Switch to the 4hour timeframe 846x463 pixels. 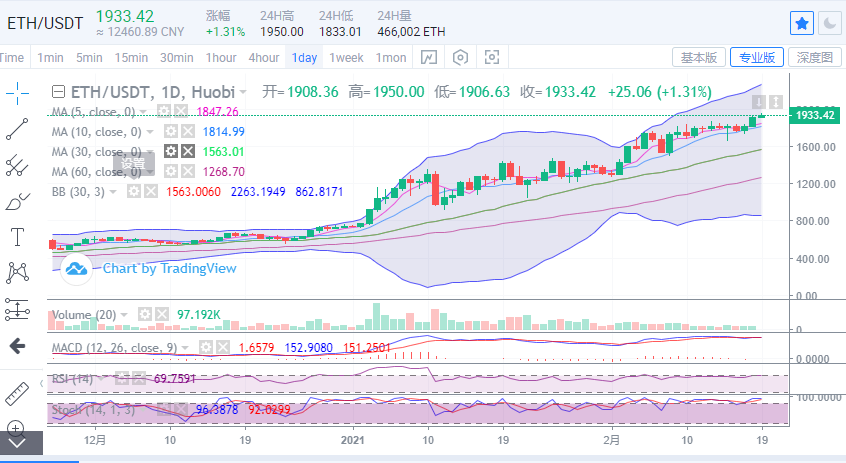point(264,57)
